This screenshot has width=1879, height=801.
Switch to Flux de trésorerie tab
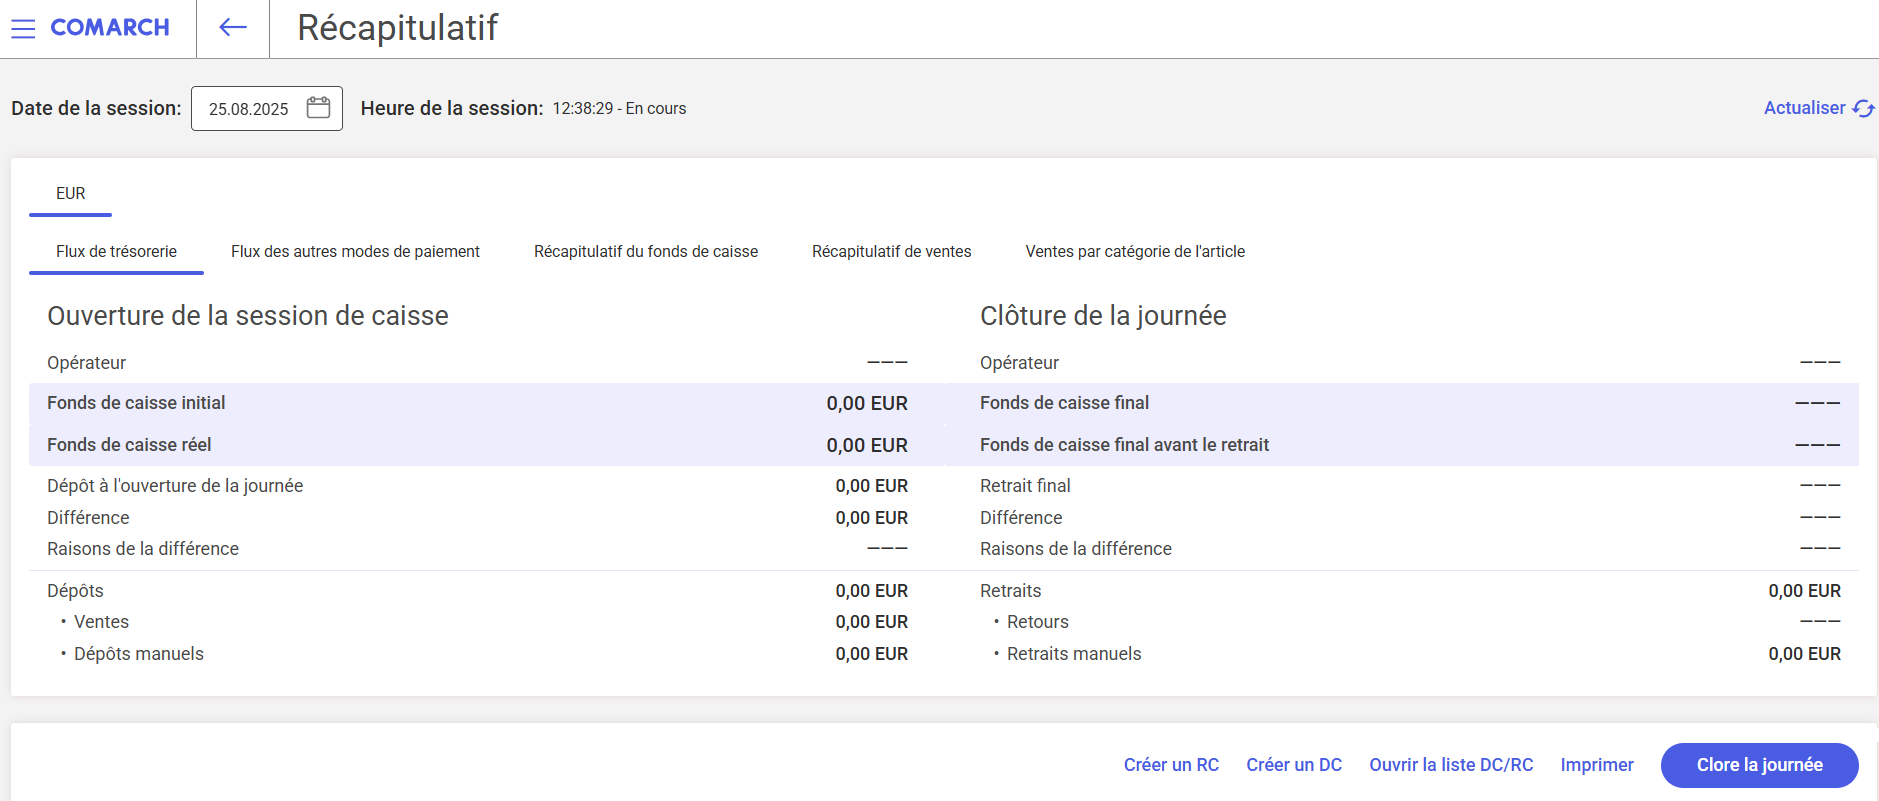pos(116,252)
